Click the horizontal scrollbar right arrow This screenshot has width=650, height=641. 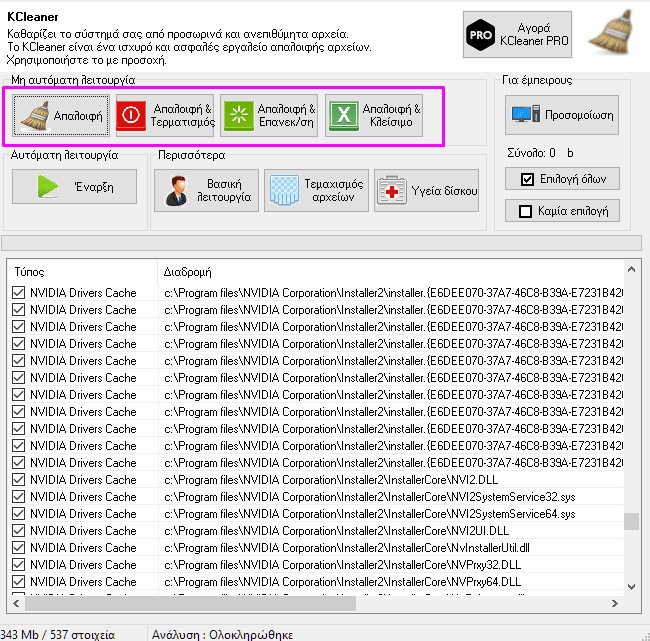[615, 603]
